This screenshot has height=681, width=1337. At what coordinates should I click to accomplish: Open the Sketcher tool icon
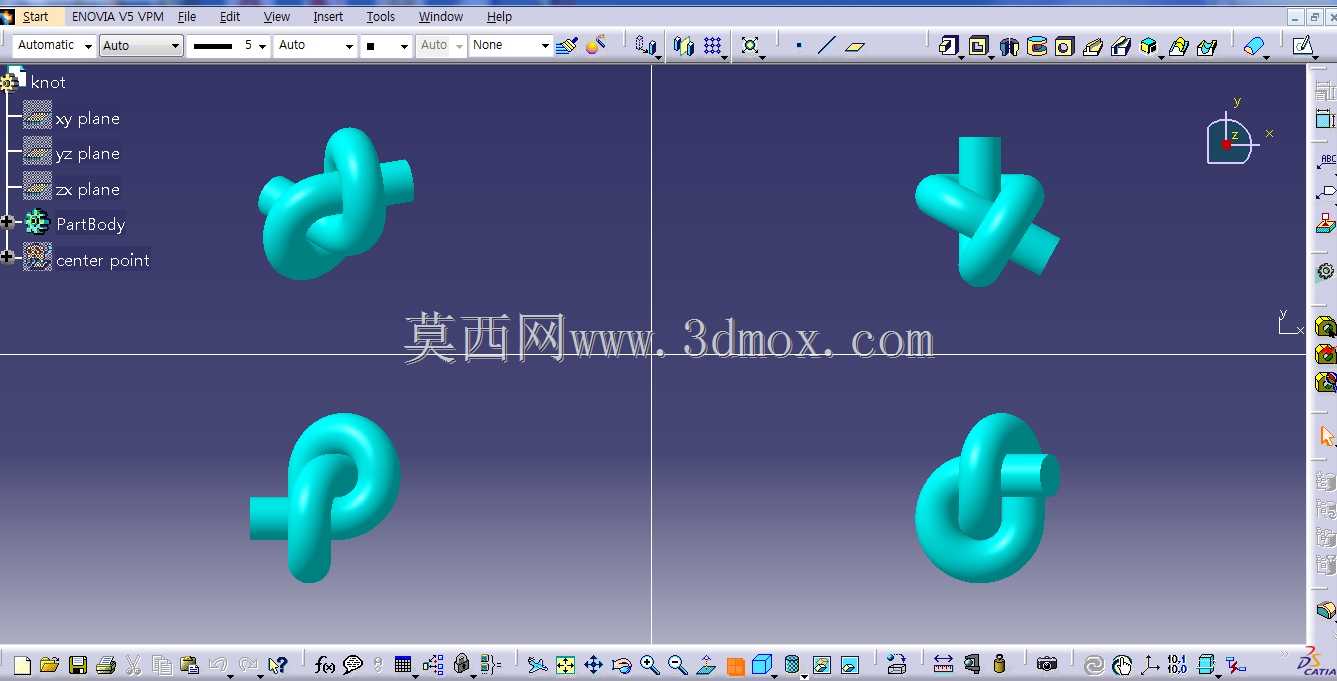1302,46
